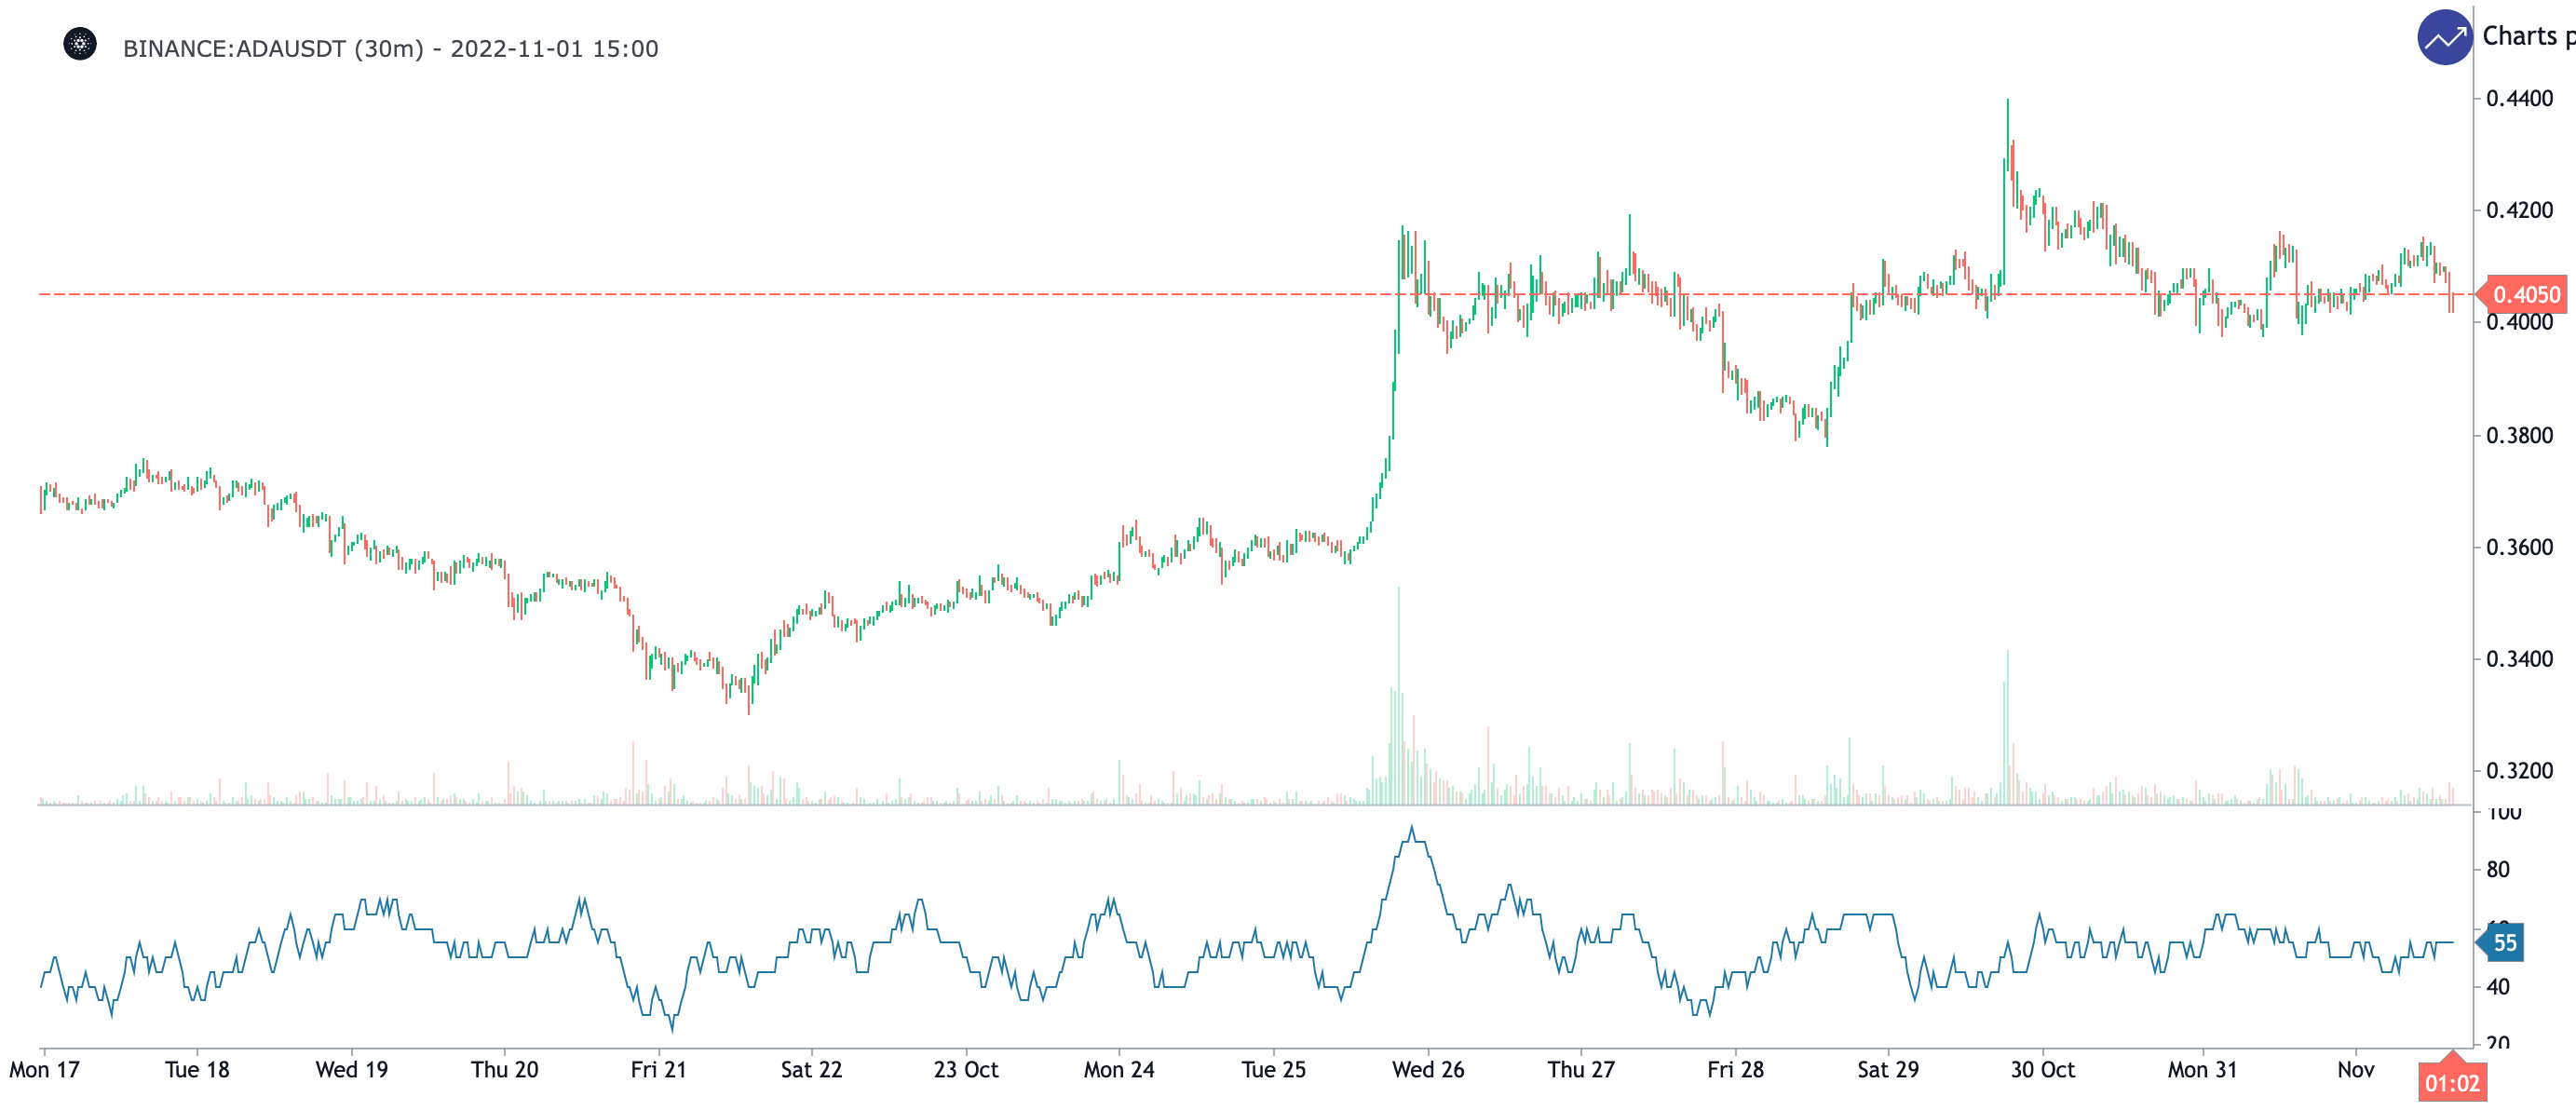Click the RSI 80 level label
The width and height of the screenshot is (2576, 1110).
click(x=2497, y=869)
